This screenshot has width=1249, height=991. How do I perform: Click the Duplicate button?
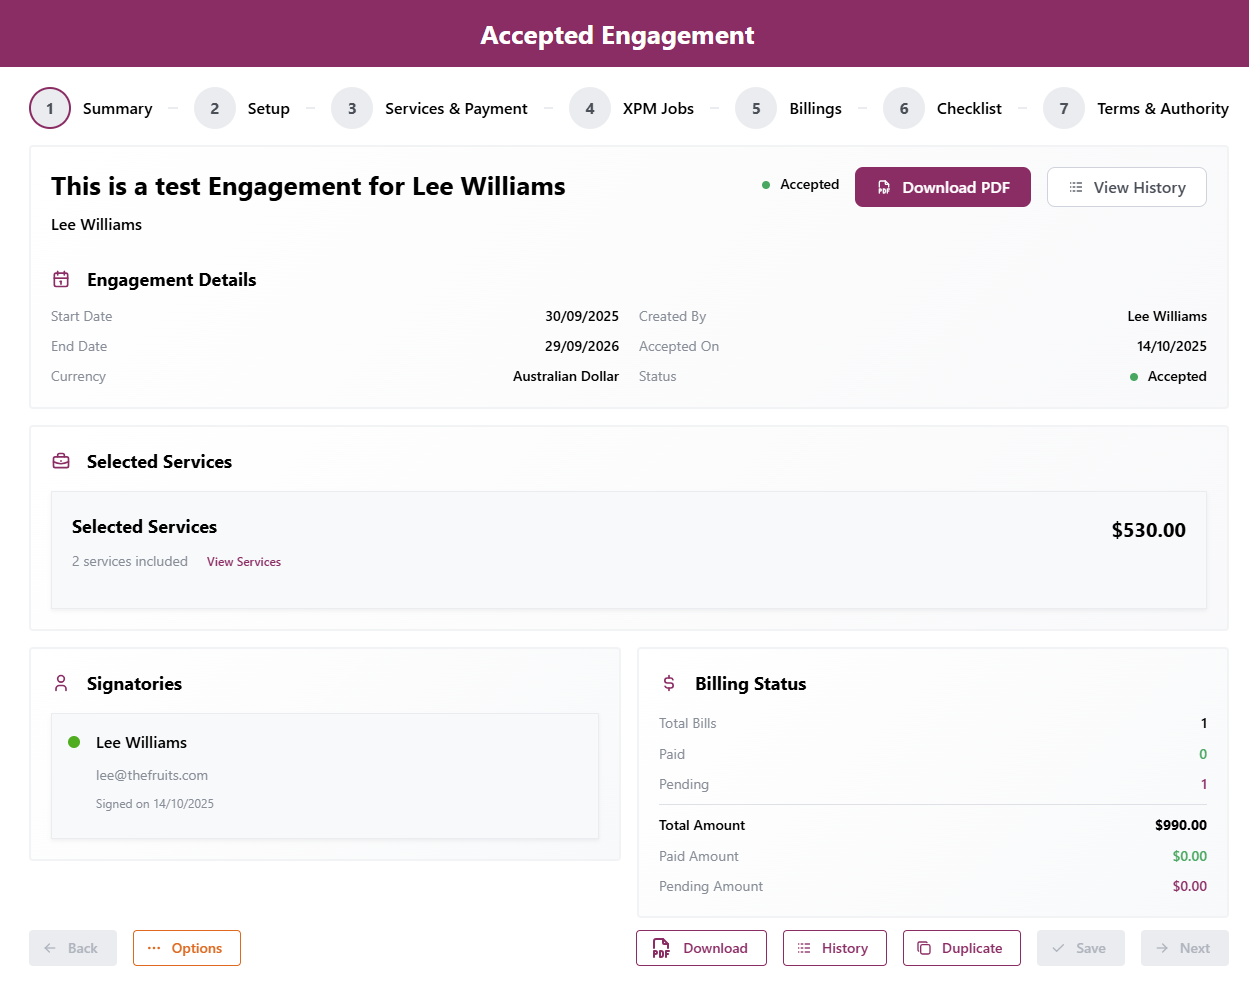[961, 948]
